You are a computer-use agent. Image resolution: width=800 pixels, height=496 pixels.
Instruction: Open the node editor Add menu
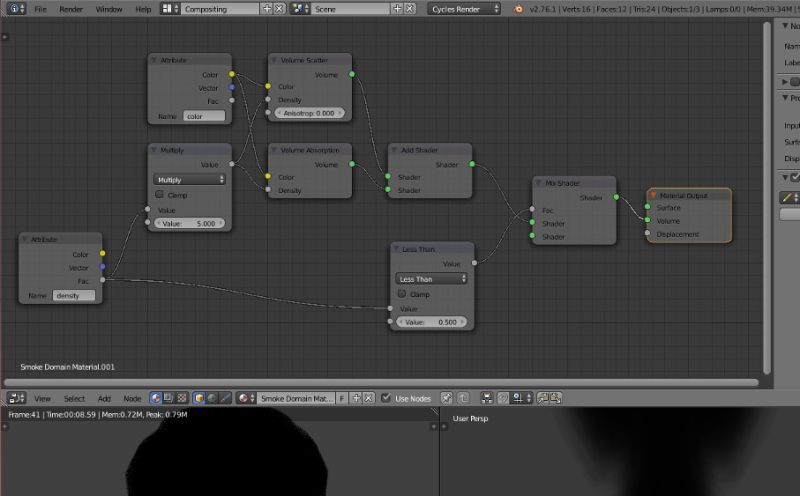click(x=104, y=399)
